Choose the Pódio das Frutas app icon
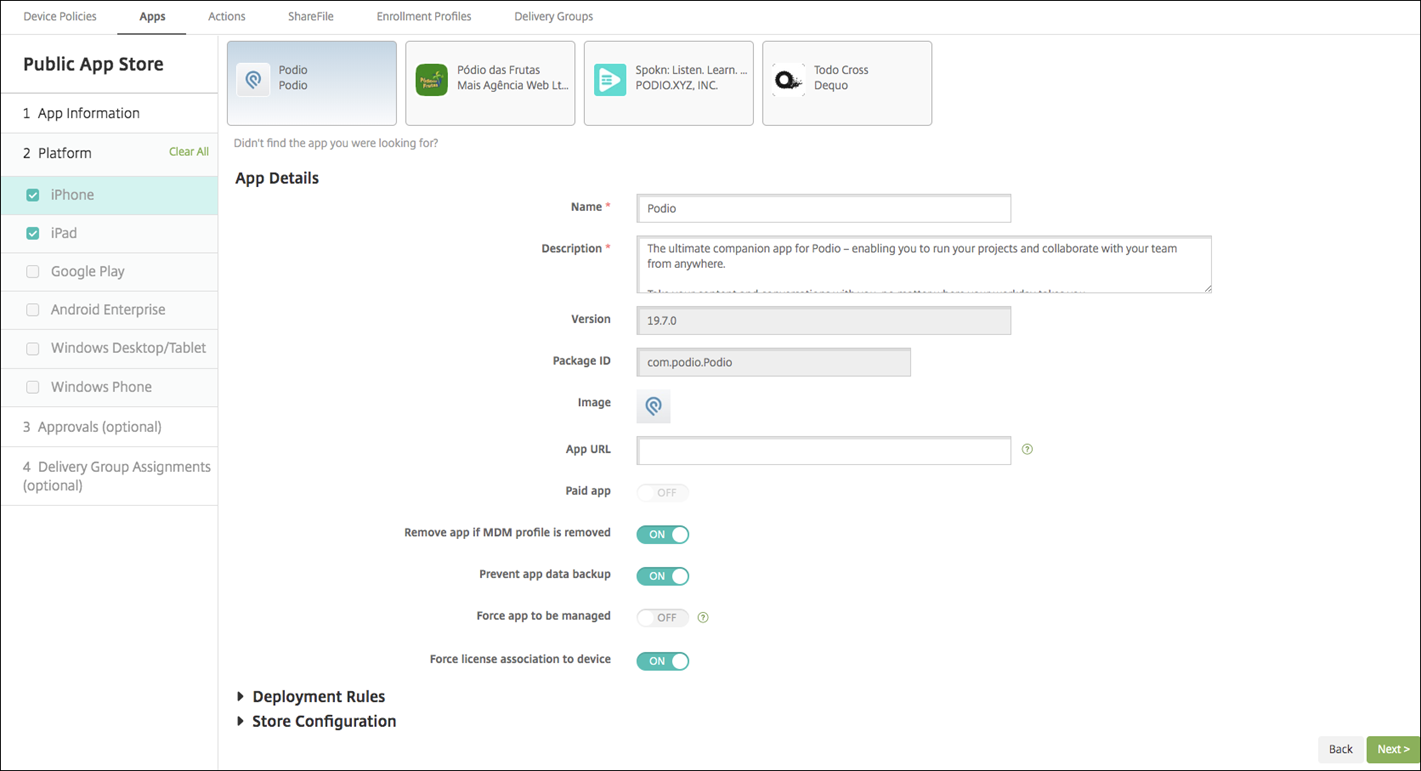 (x=432, y=79)
